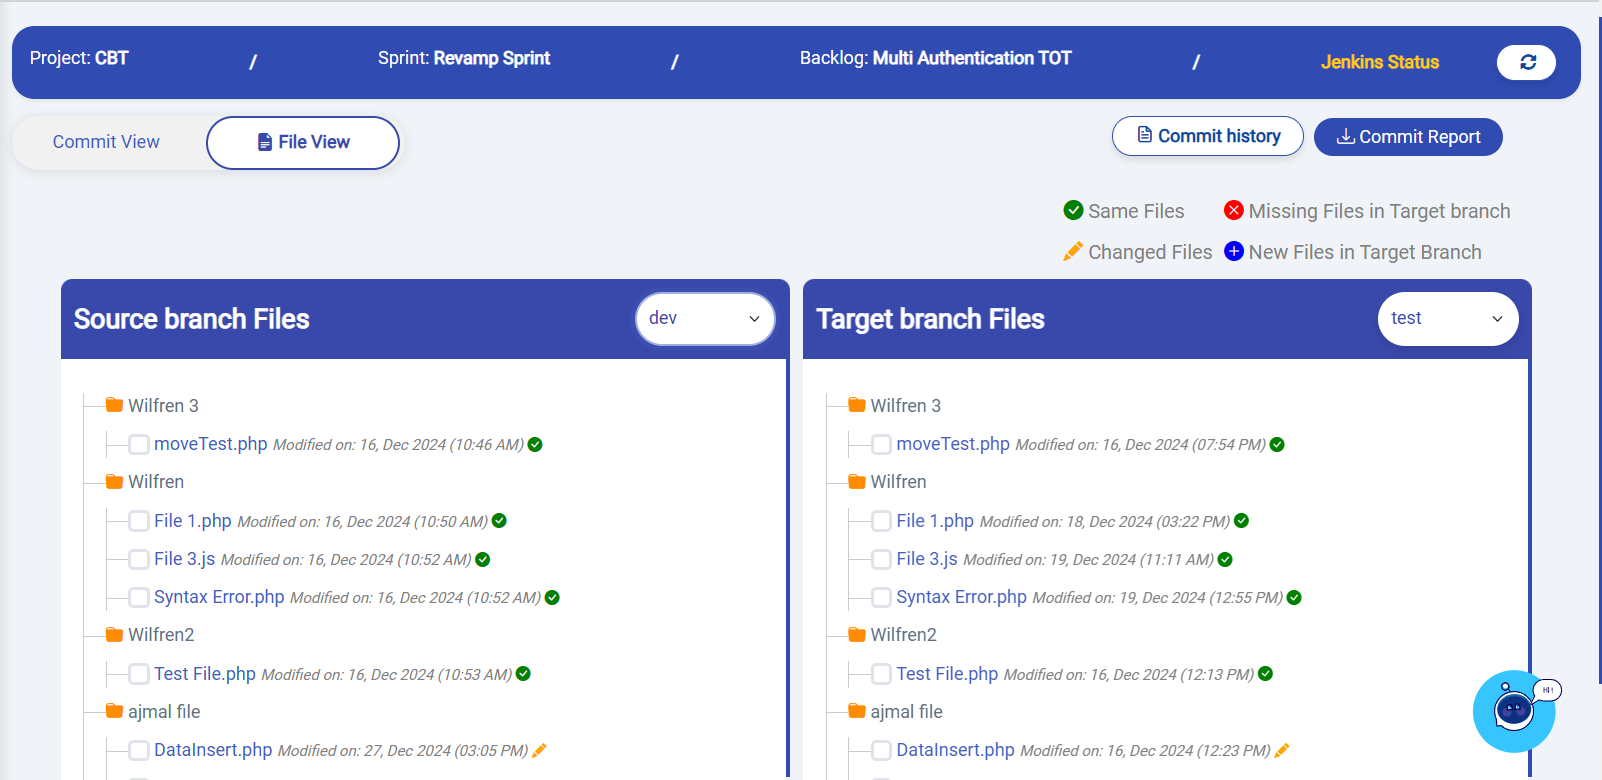Download the Commit Report
The image size is (1602, 780).
click(1407, 137)
